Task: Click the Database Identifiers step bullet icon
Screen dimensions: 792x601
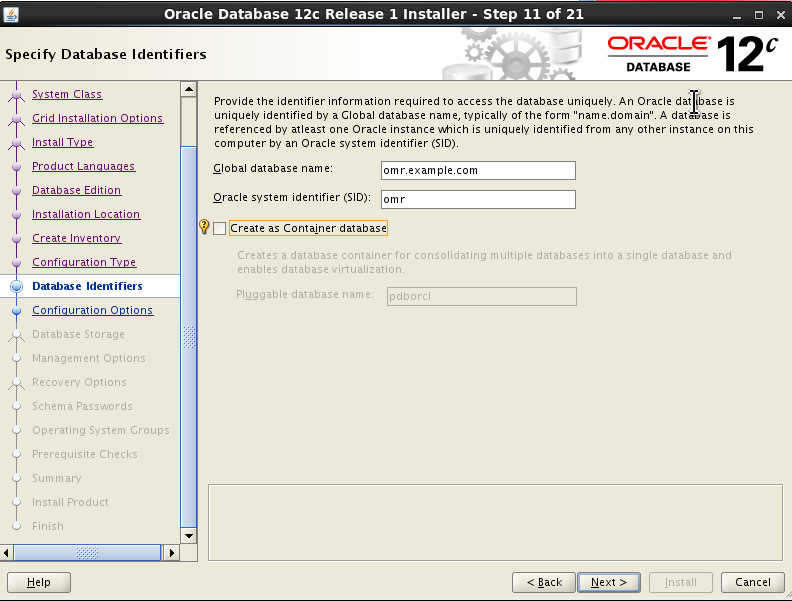Action: click(x=16, y=286)
